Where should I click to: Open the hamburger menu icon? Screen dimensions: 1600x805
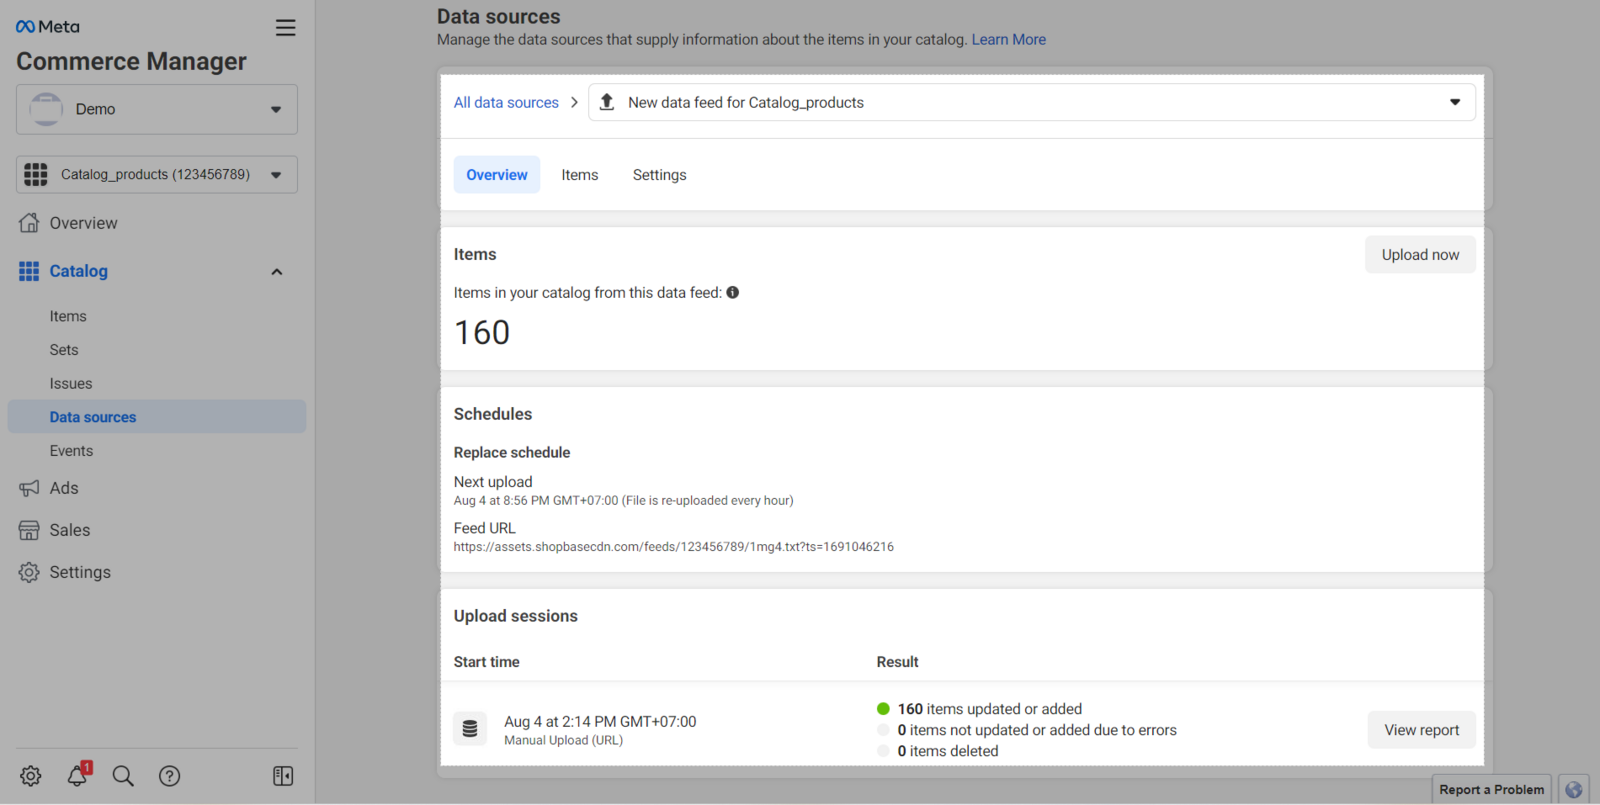click(285, 28)
